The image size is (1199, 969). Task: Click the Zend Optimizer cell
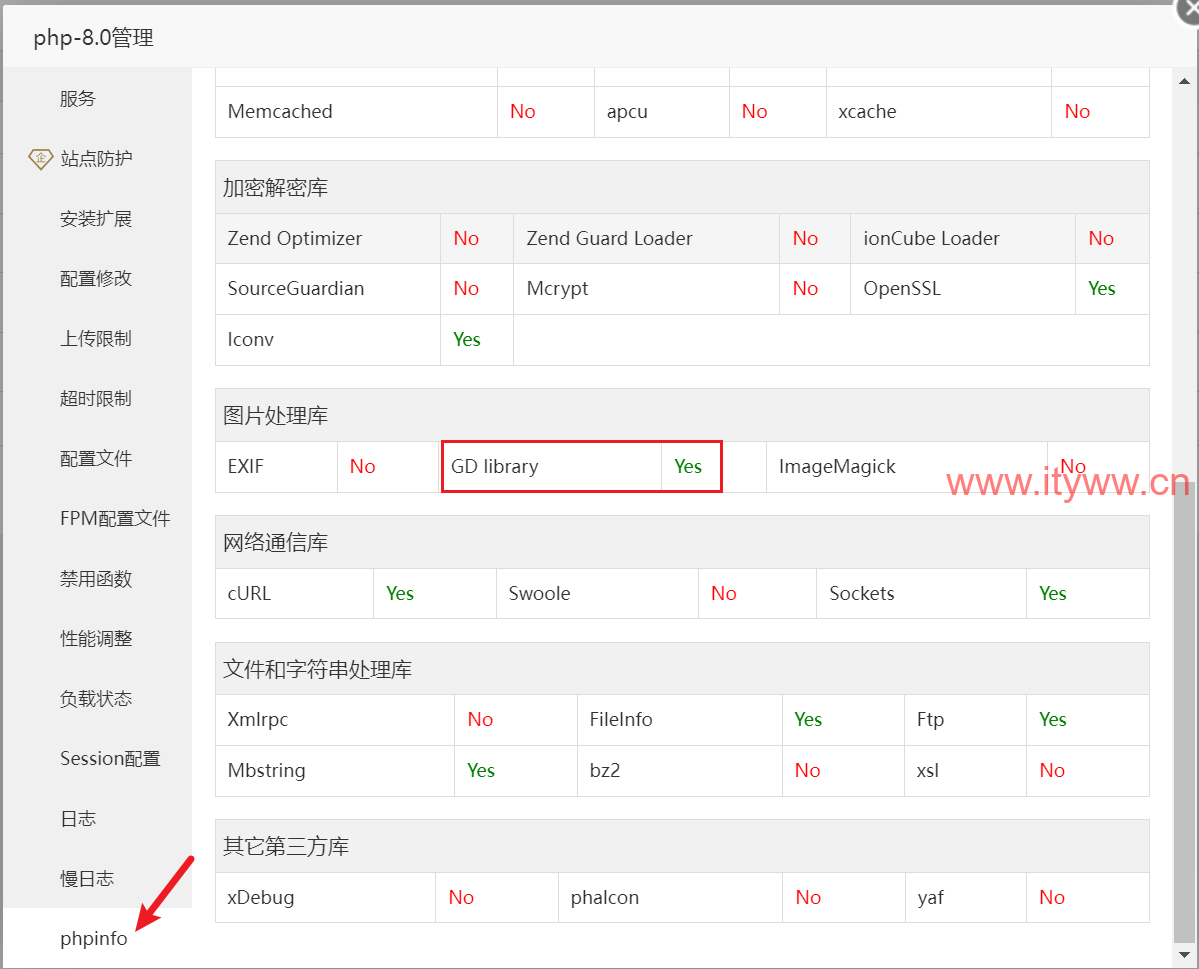pyautogui.click(x=328, y=239)
